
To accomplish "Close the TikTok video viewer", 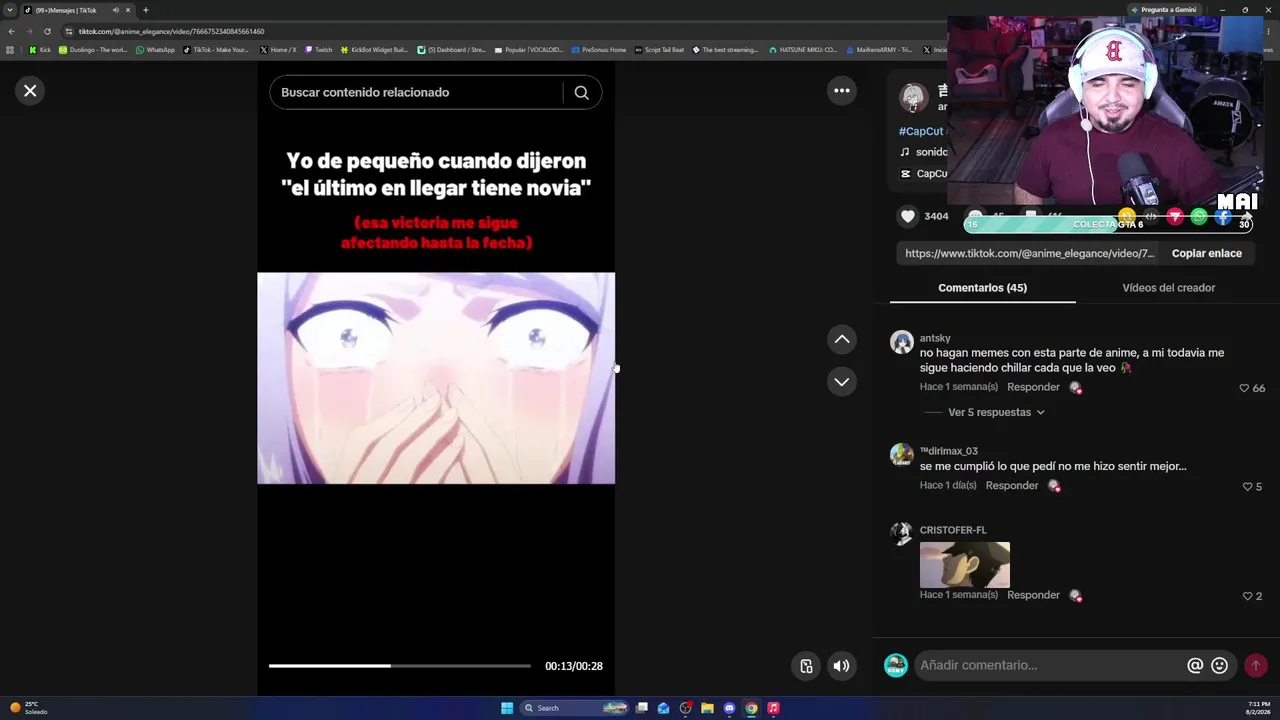I will point(30,91).
